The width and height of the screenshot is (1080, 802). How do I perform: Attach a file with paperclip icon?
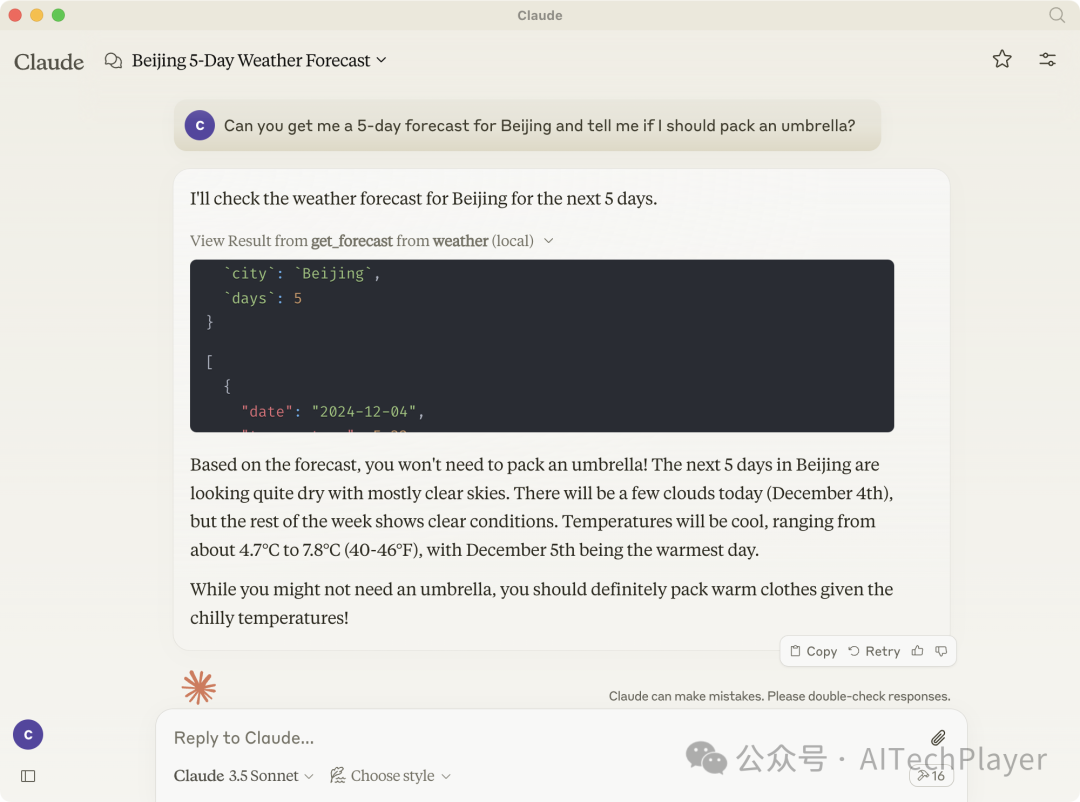pyautogui.click(x=937, y=738)
